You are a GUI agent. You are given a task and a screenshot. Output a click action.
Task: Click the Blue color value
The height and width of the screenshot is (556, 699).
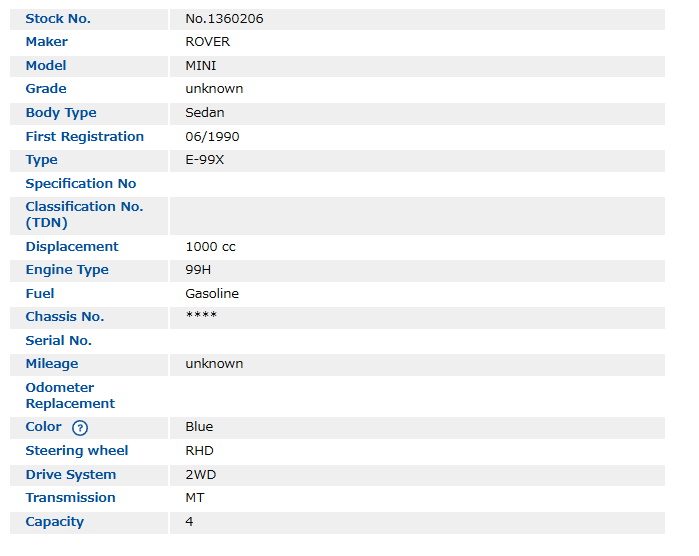(199, 427)
